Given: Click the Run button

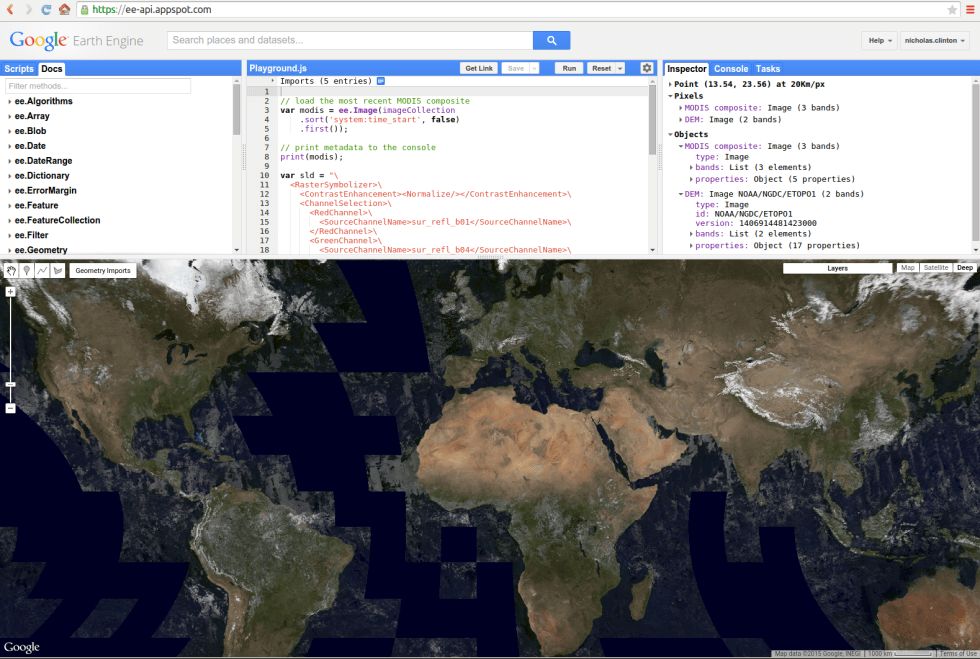Looking at the screenshot, I should 568,68.
